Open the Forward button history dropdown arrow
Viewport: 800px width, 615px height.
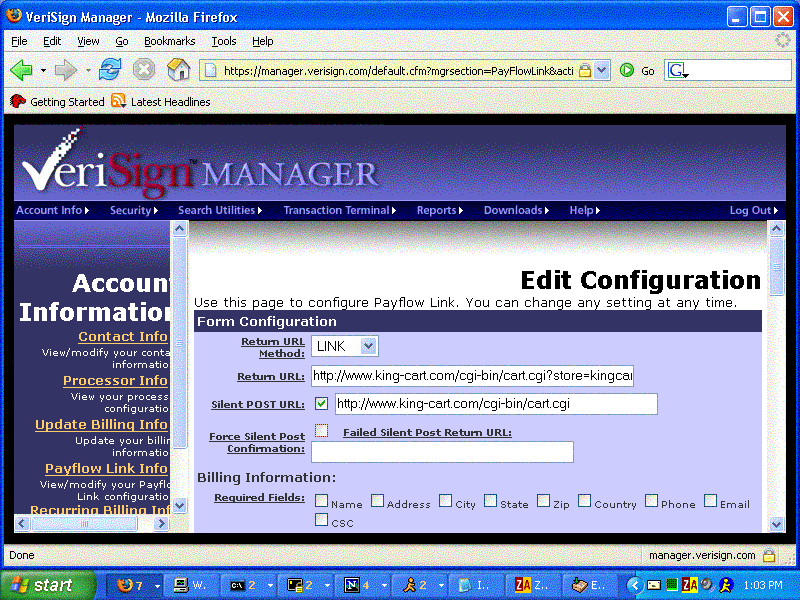tap(88, 70)
